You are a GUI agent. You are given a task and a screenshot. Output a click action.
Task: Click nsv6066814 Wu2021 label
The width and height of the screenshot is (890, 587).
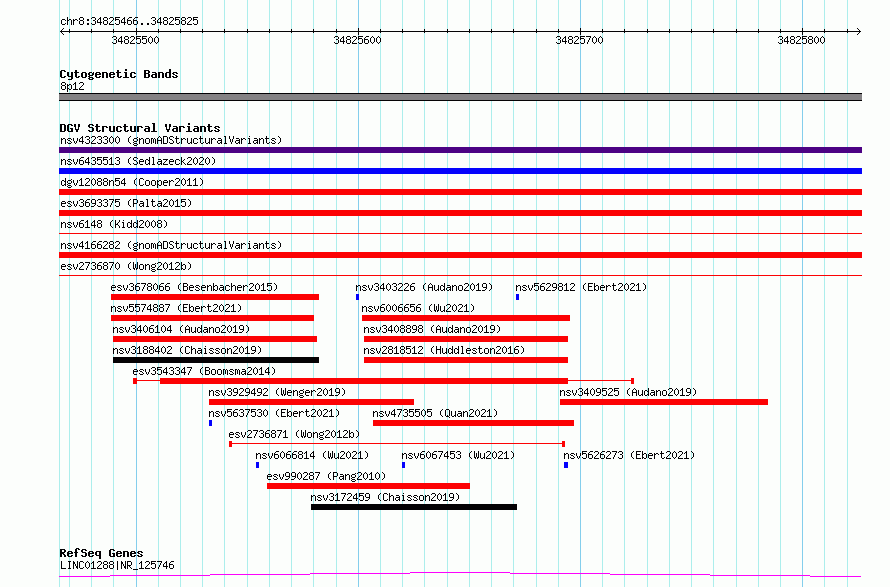(312, 455)
